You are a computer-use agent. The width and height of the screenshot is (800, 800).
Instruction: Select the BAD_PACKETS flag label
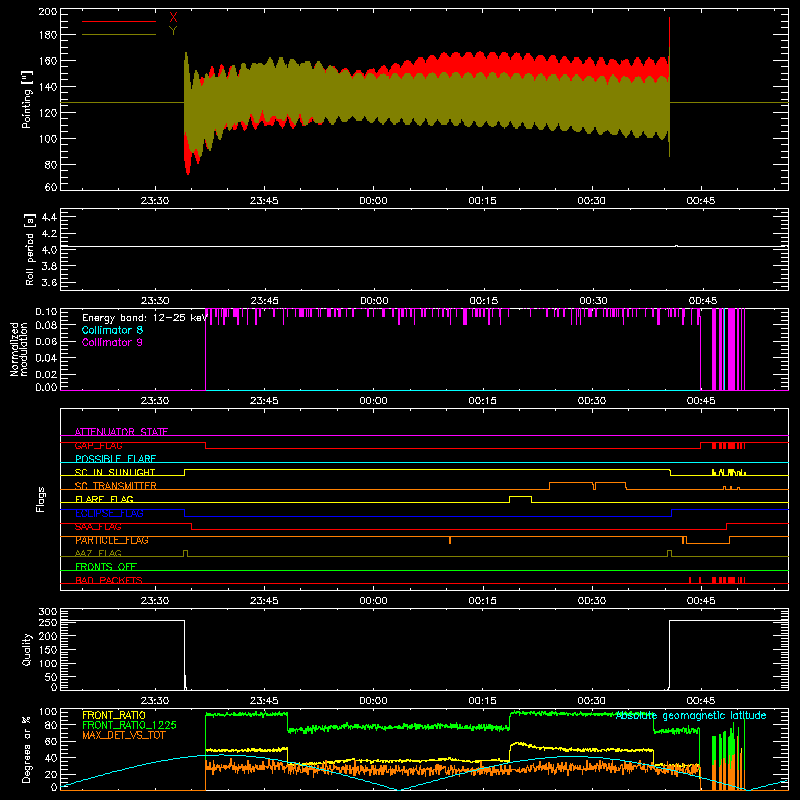[x=109, y=580]
